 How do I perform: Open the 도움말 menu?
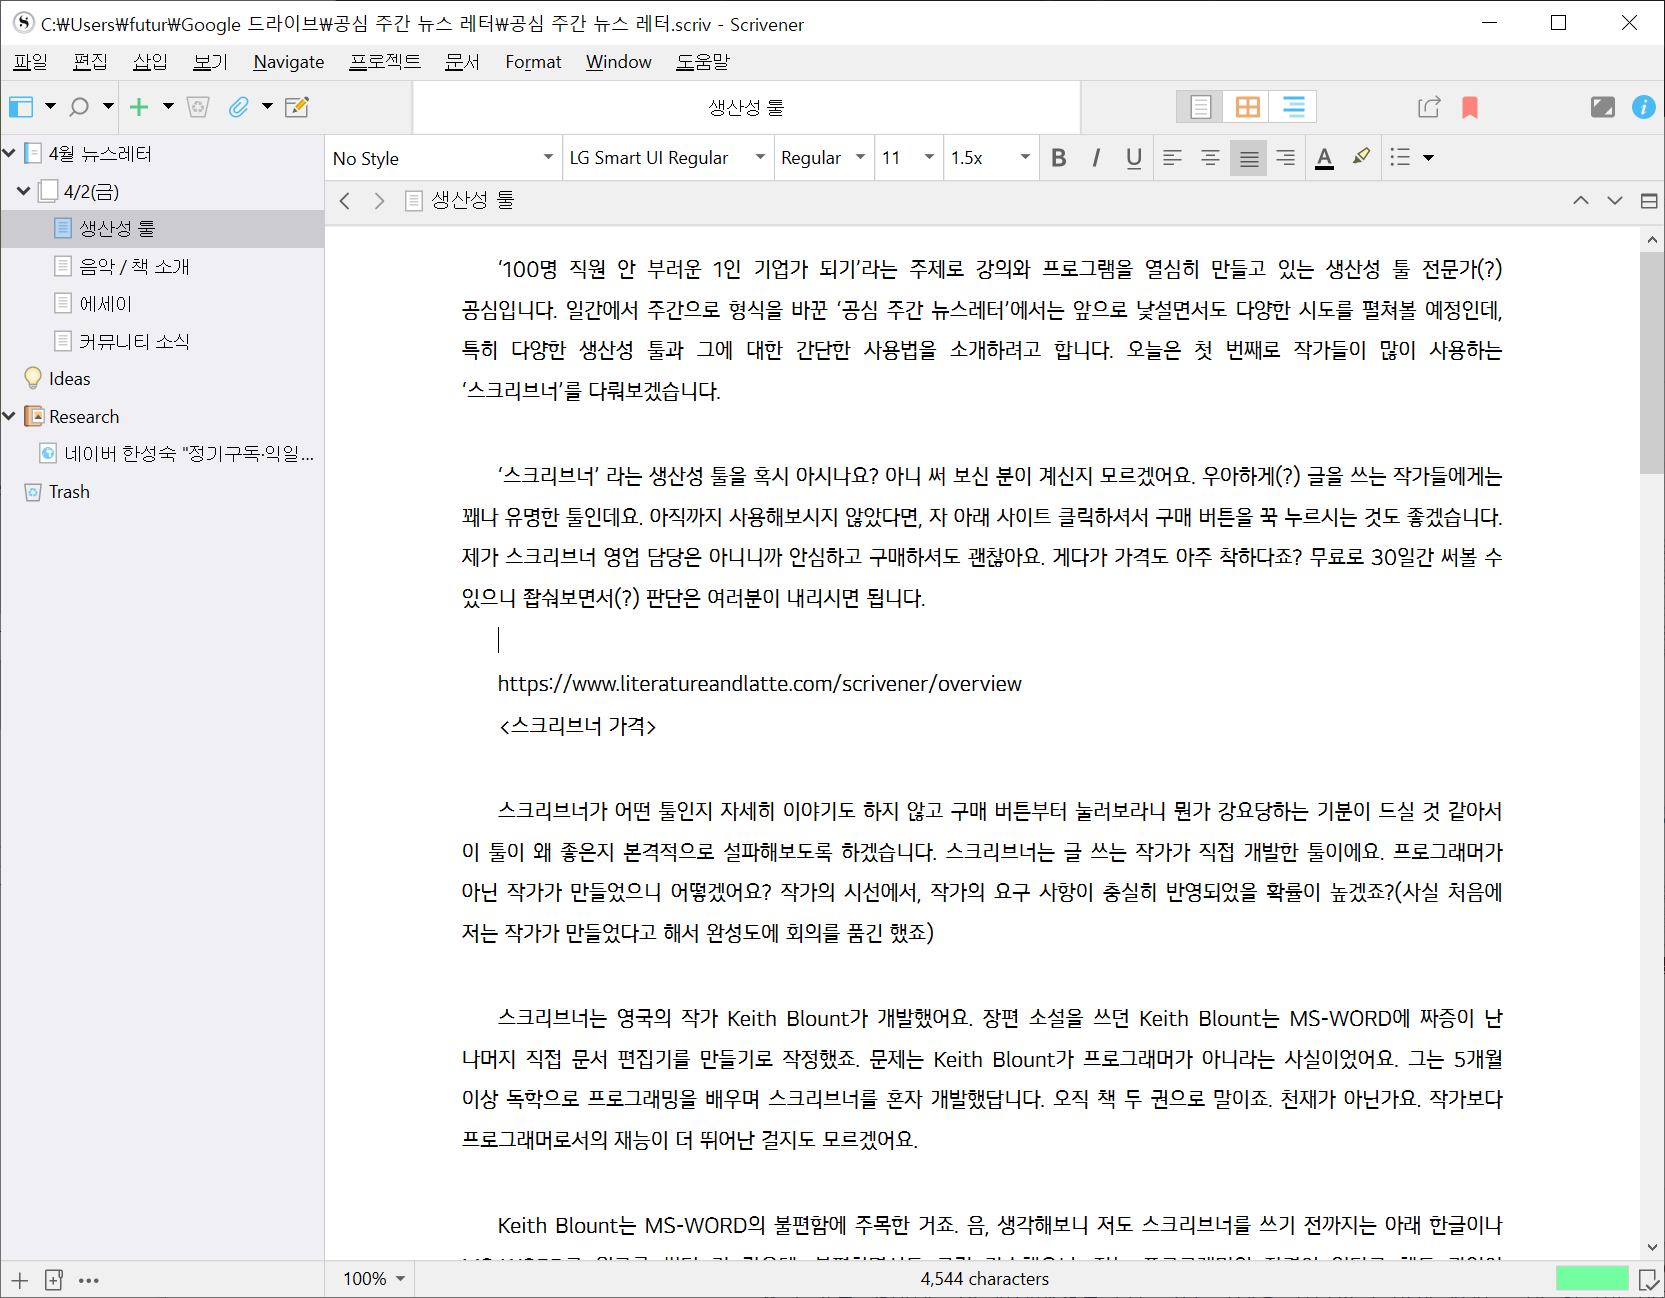tap(703, 62)
